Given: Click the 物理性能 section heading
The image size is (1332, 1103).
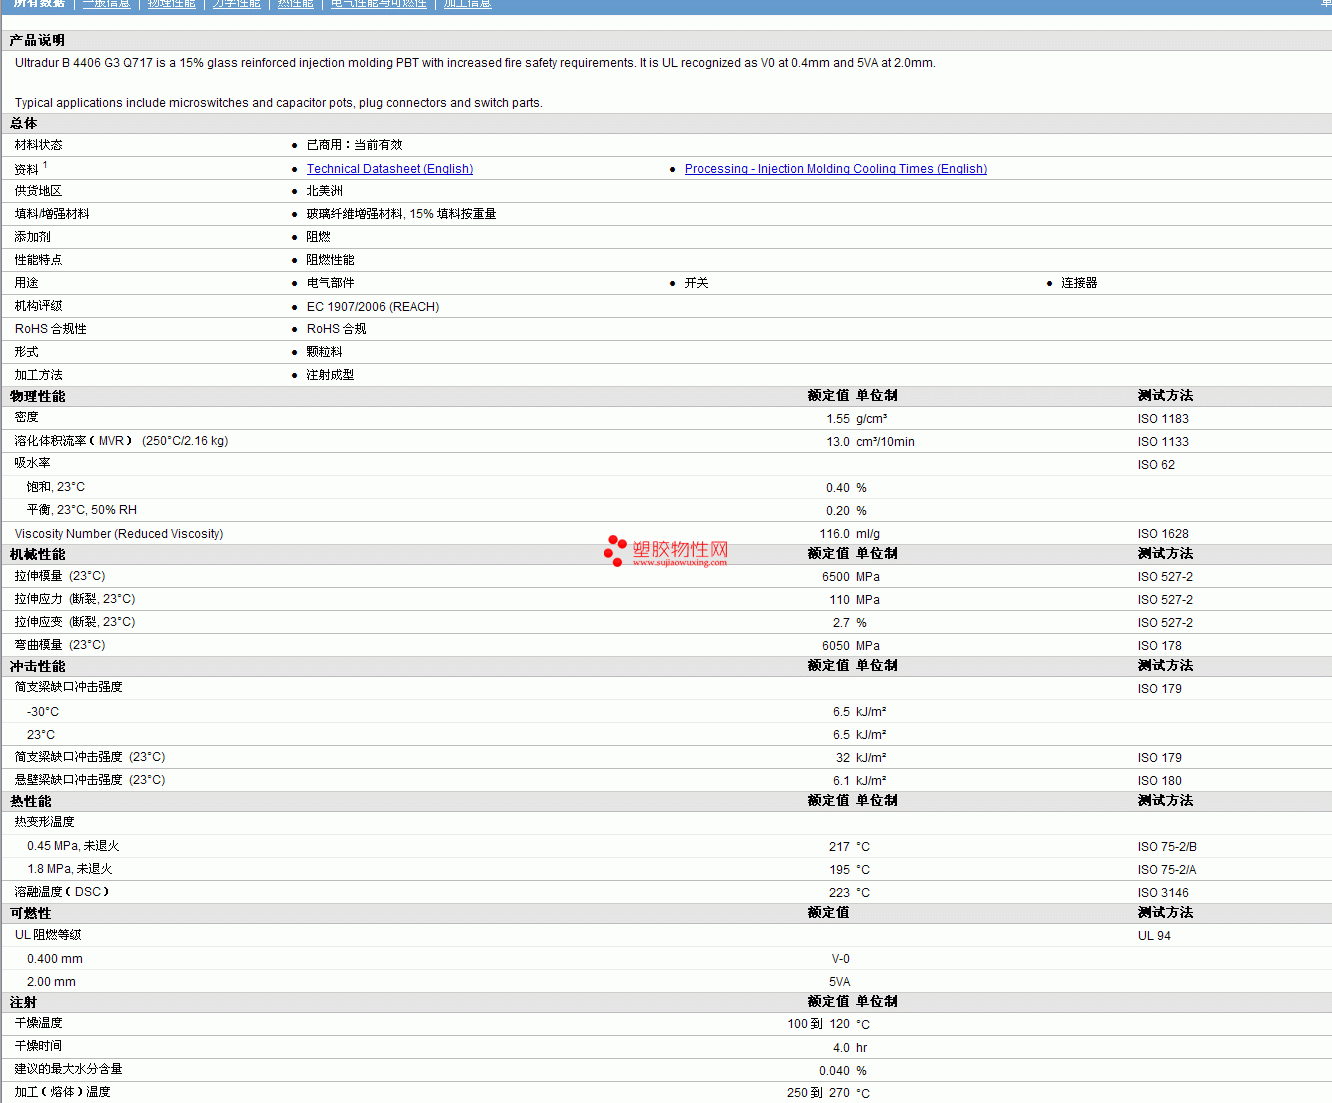Looking at the screenshot, I should (38, 396).
